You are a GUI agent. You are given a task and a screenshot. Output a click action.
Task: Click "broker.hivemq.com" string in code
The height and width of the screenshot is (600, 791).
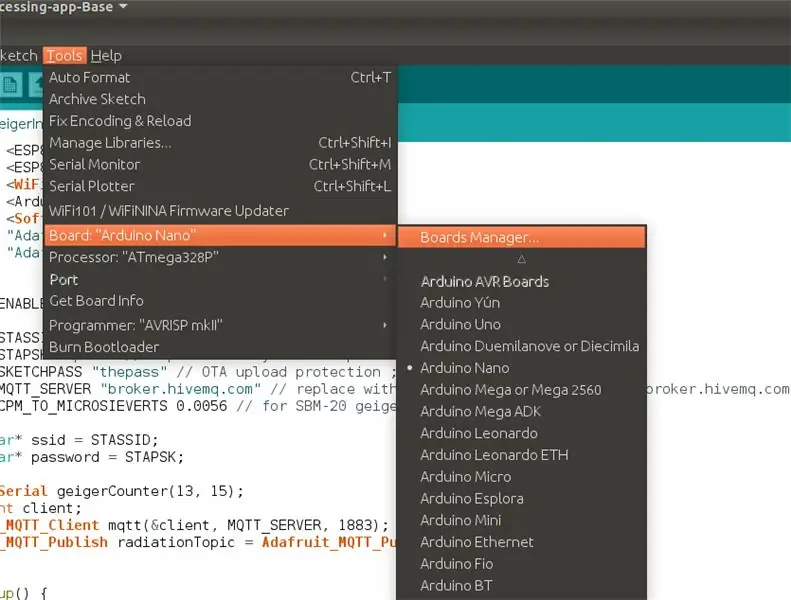181,389
